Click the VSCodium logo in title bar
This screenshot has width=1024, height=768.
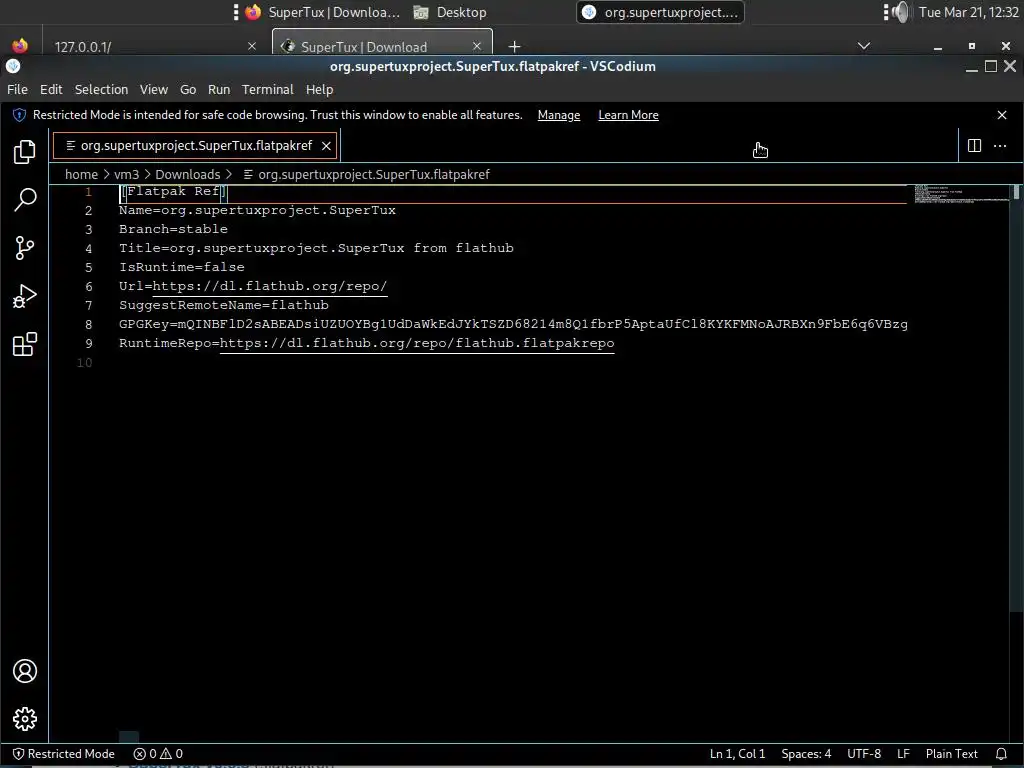(13, 66)
